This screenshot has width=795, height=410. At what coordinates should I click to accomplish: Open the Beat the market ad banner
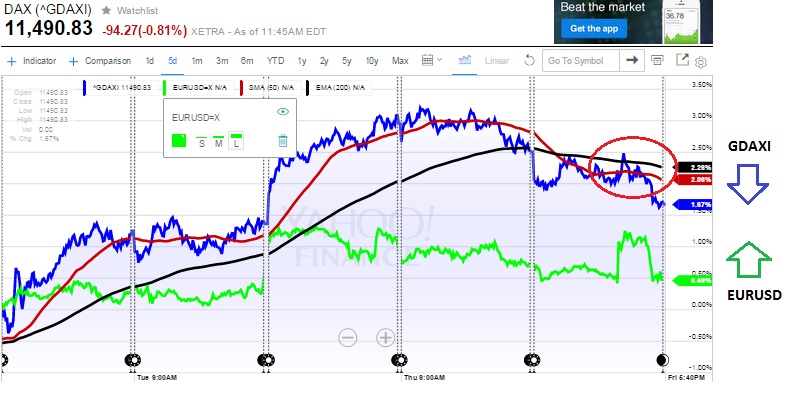point(633,22)
